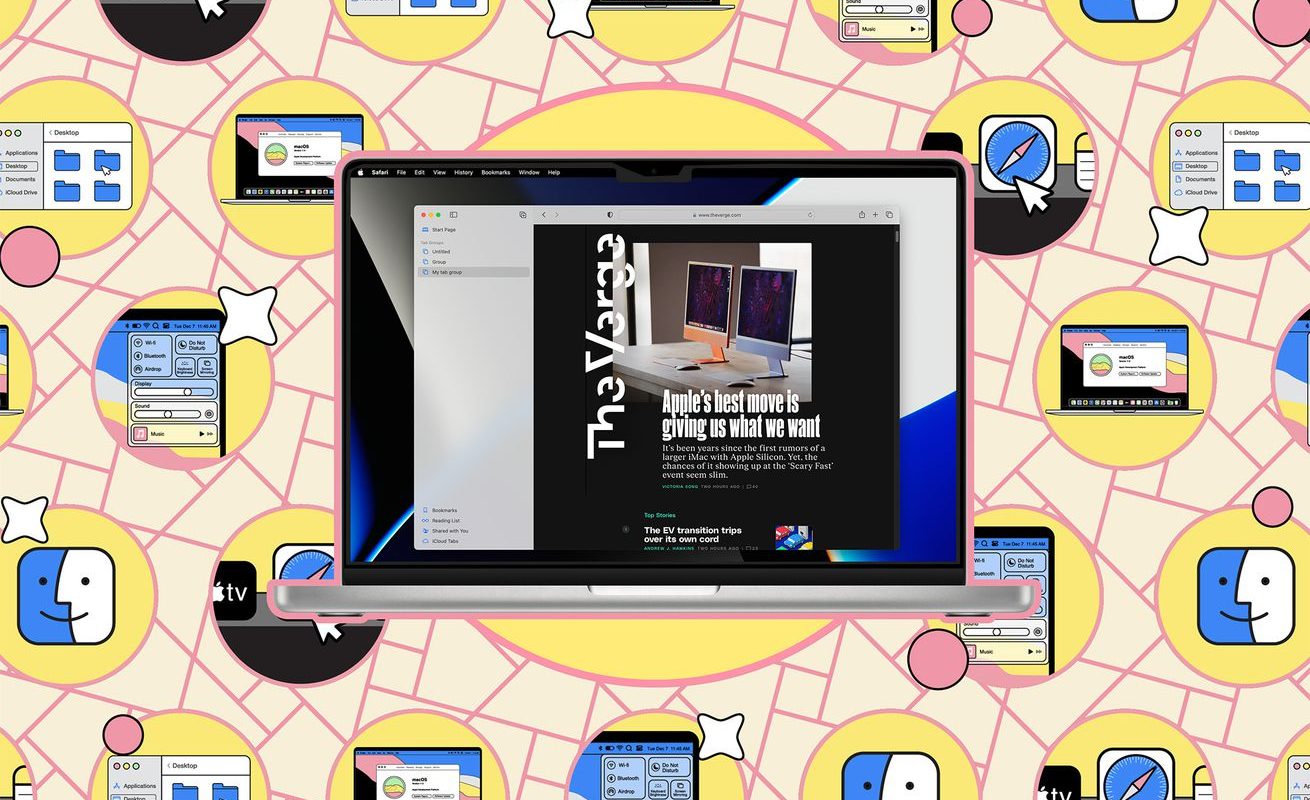Open Reading List in the sidebar
The image size is (1310, 800).
474,521
